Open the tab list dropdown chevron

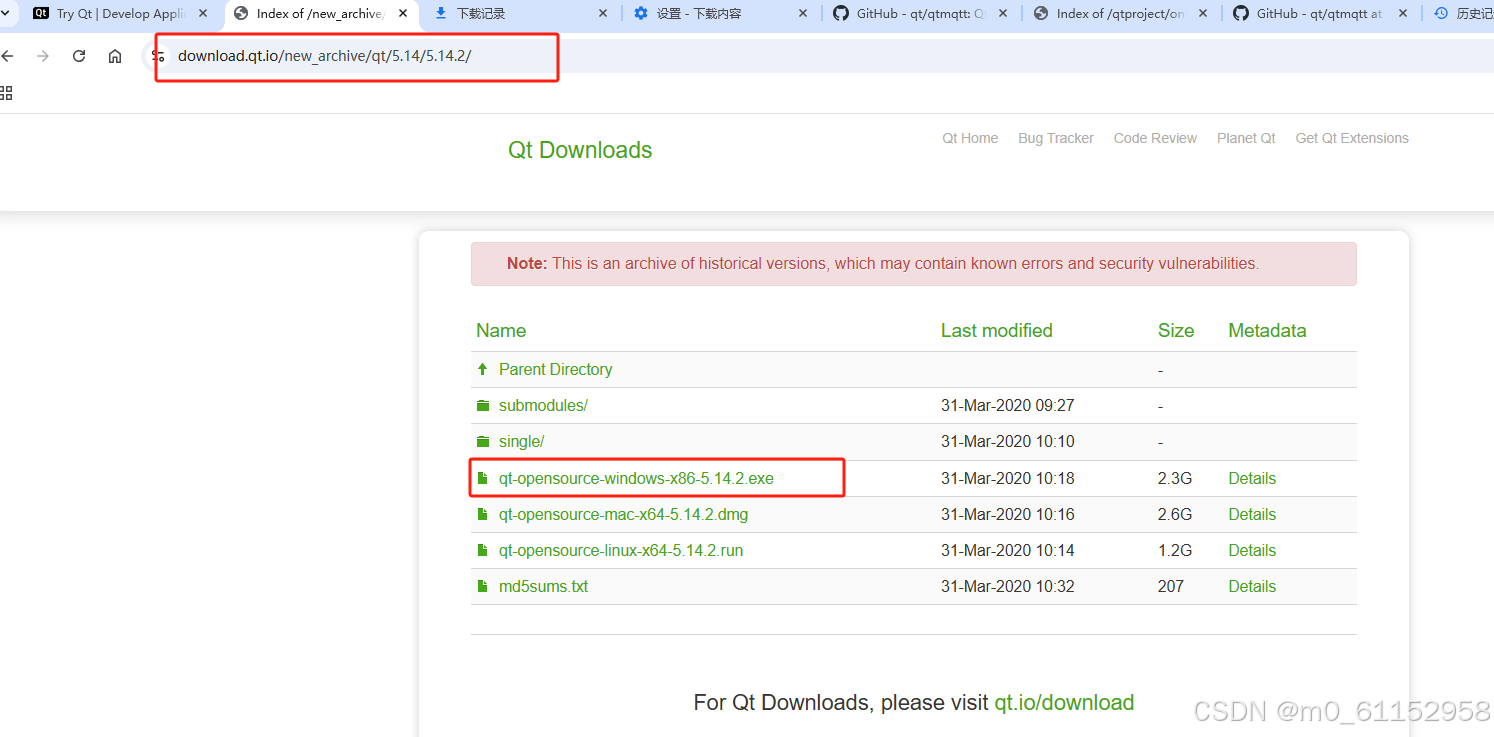6,14
